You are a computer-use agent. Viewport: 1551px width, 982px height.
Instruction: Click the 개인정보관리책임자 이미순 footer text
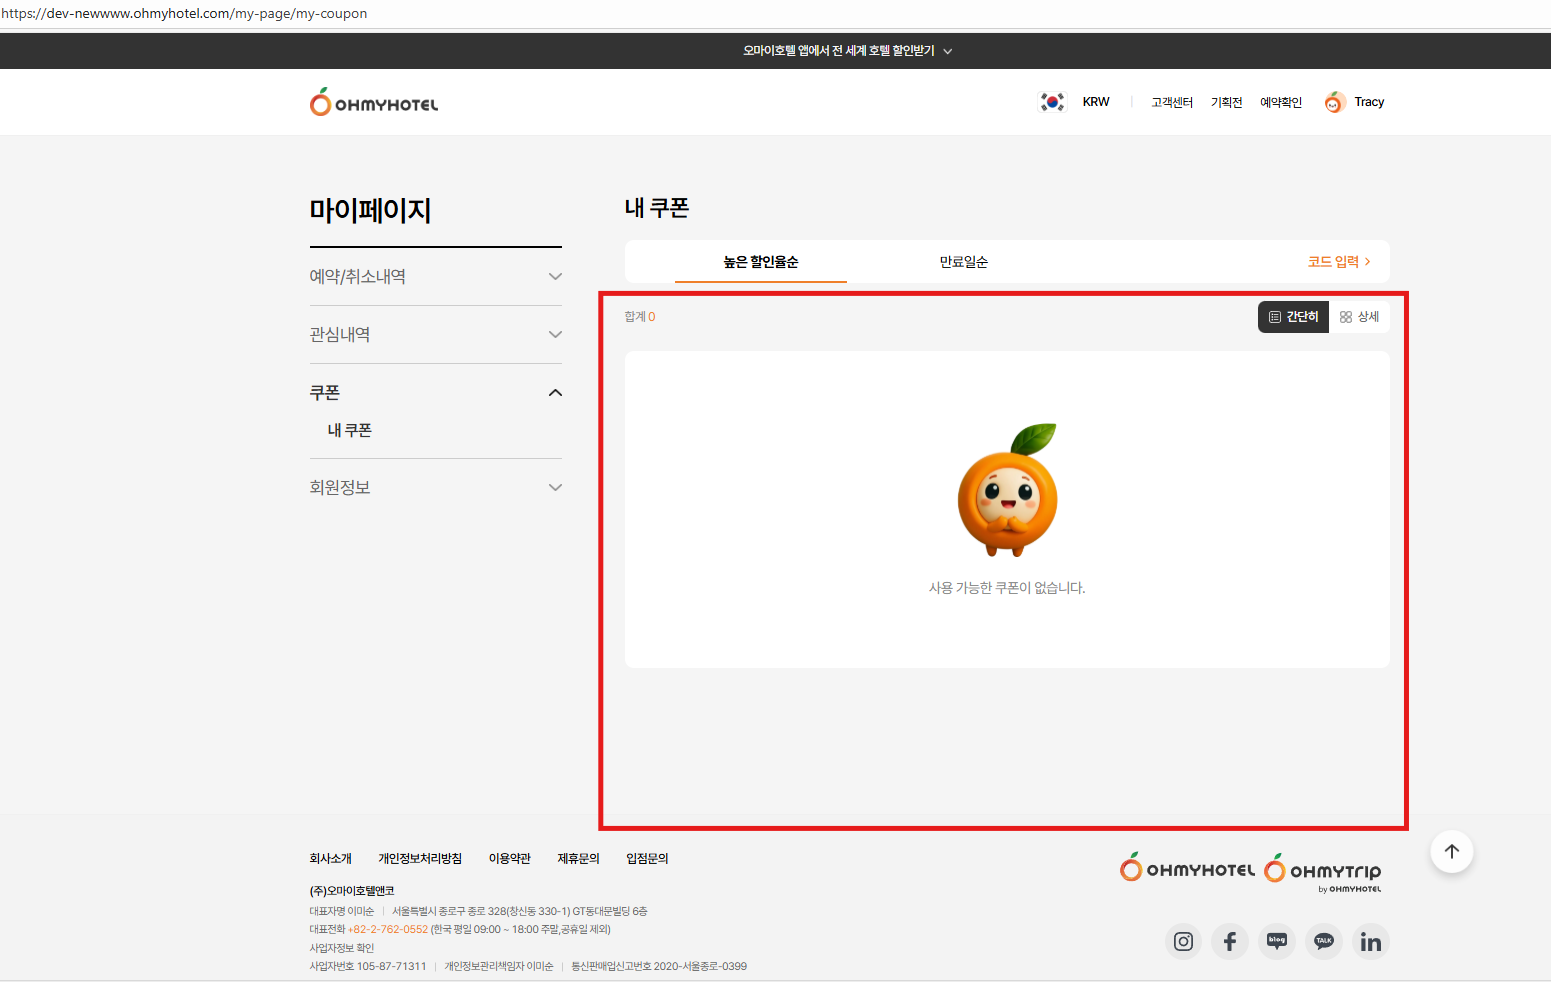click(x=499, y=967)
